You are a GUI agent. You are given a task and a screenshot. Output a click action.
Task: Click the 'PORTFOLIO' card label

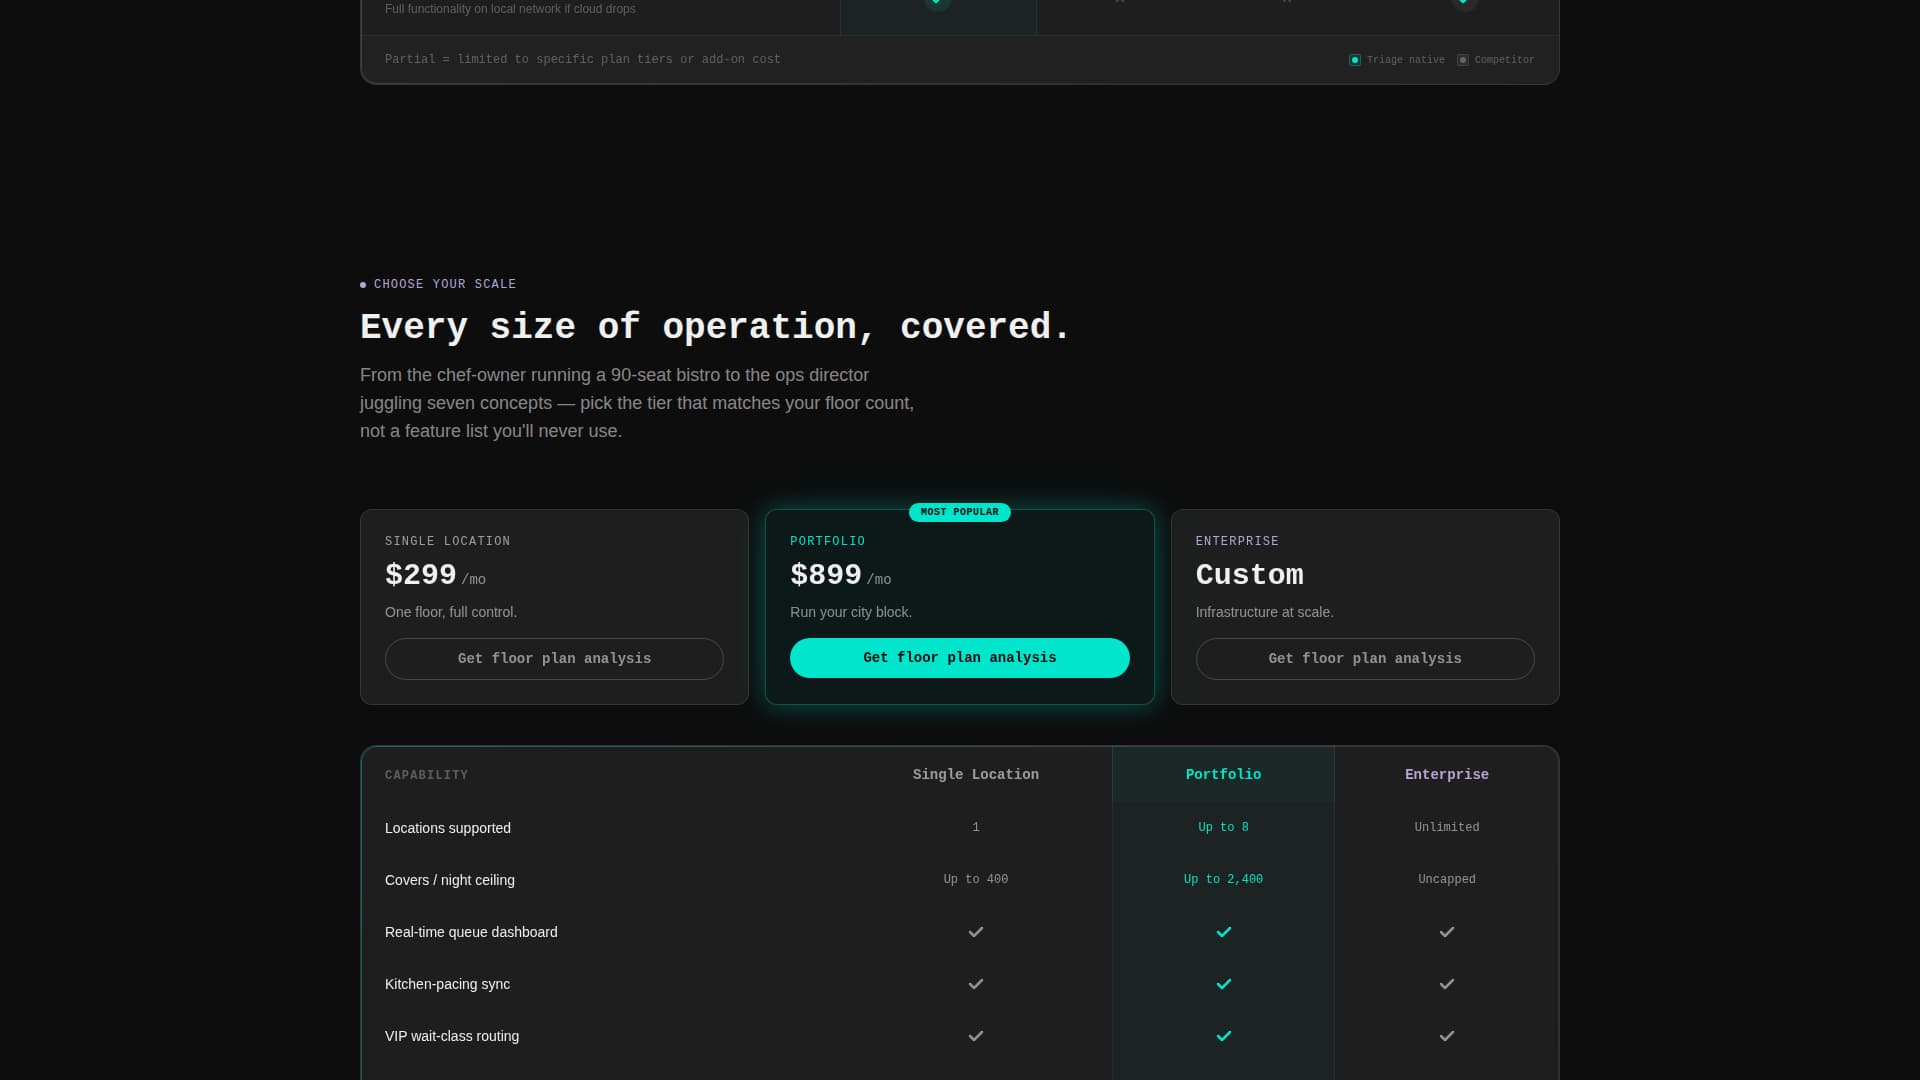pos(828,541)
